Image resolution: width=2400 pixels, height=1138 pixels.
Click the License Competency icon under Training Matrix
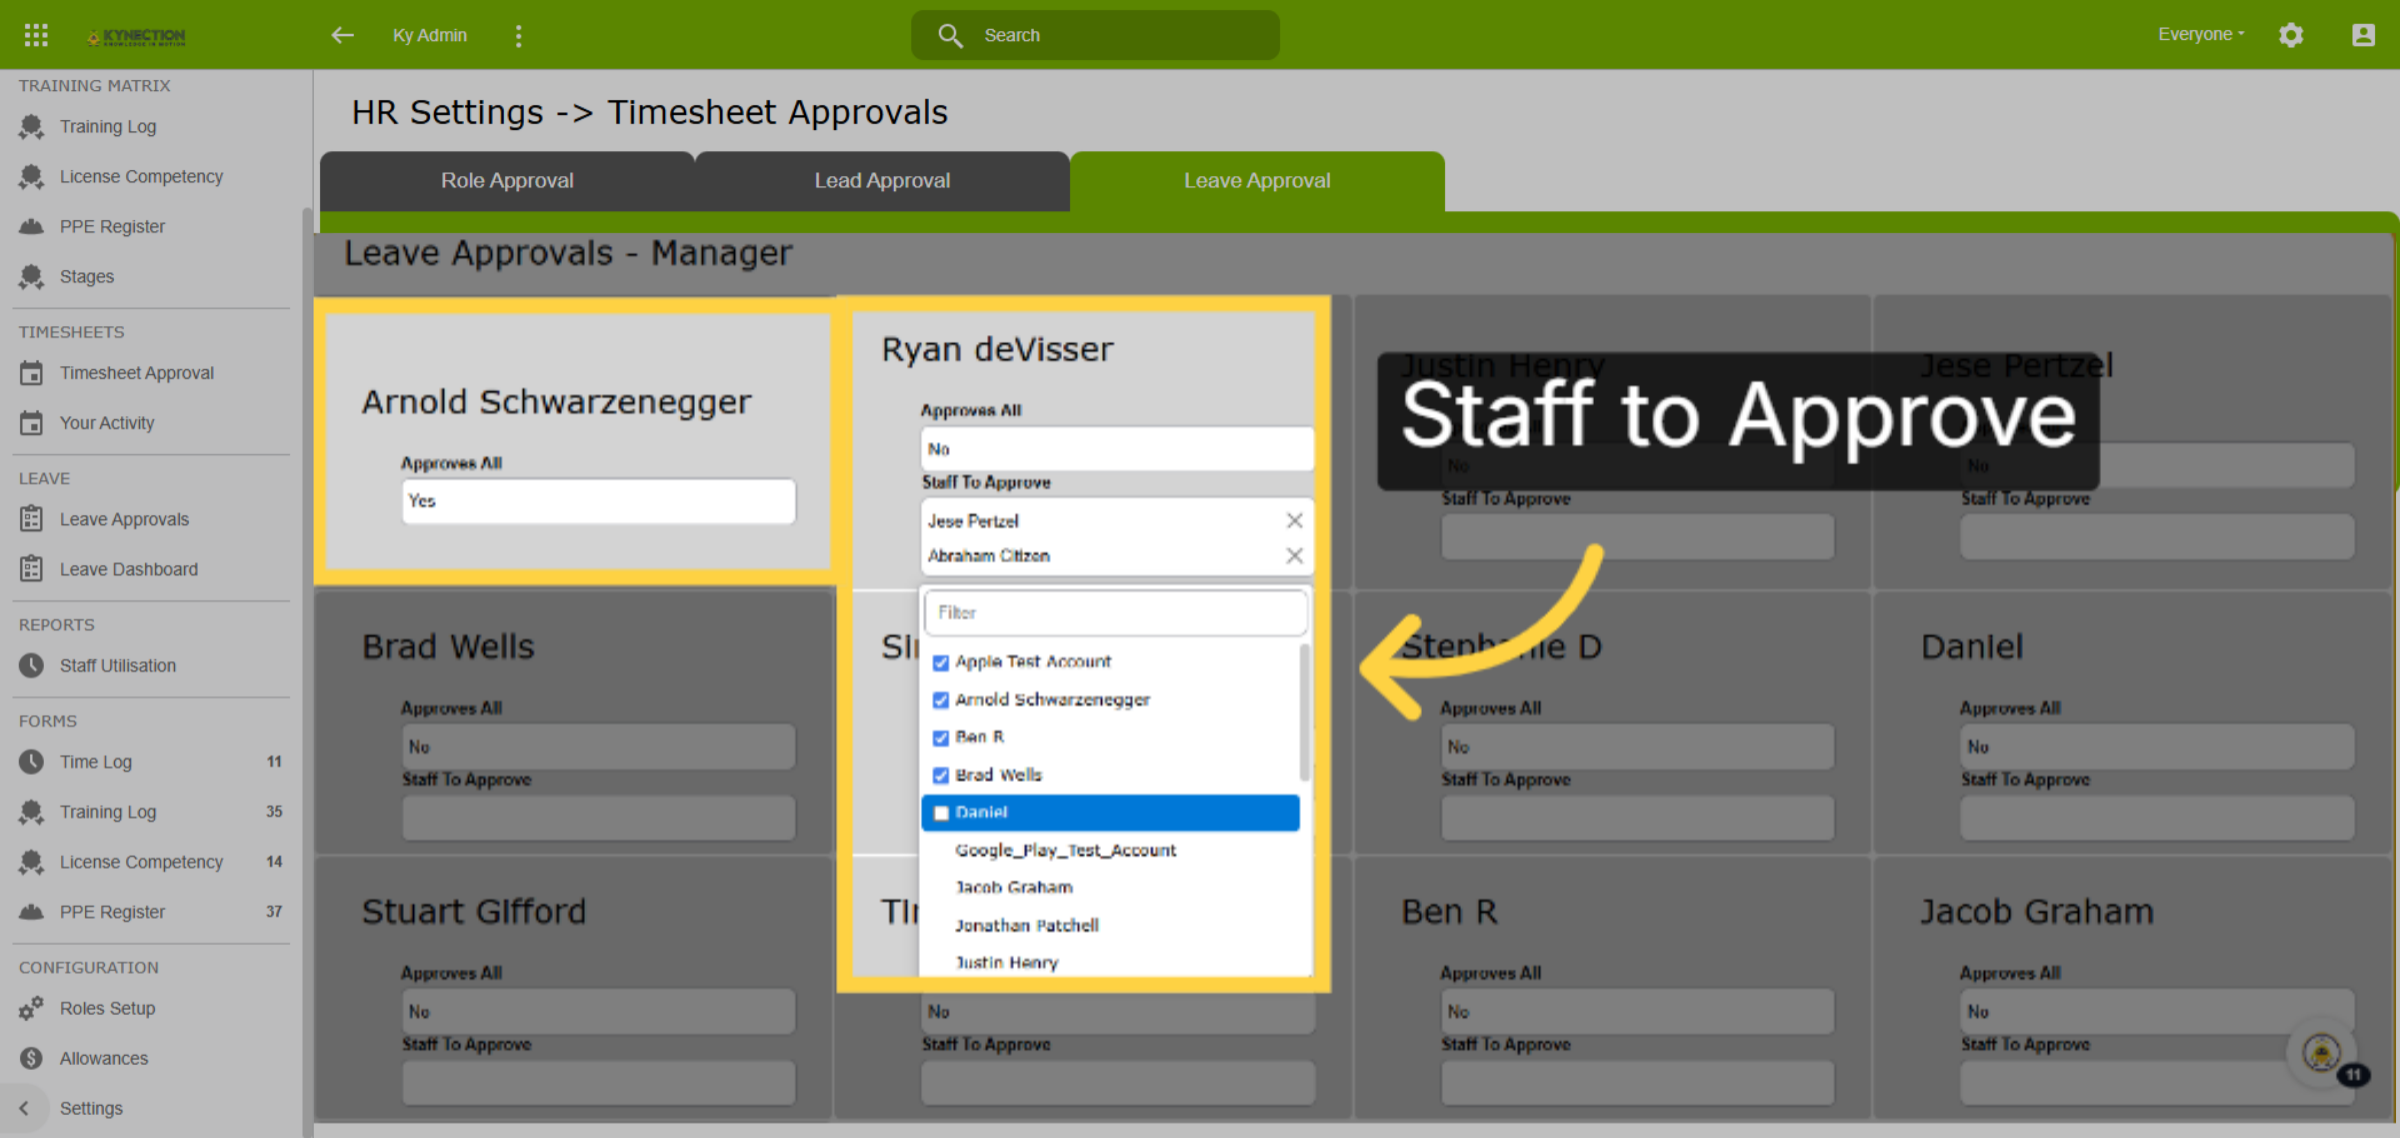(x=31, y=177)
